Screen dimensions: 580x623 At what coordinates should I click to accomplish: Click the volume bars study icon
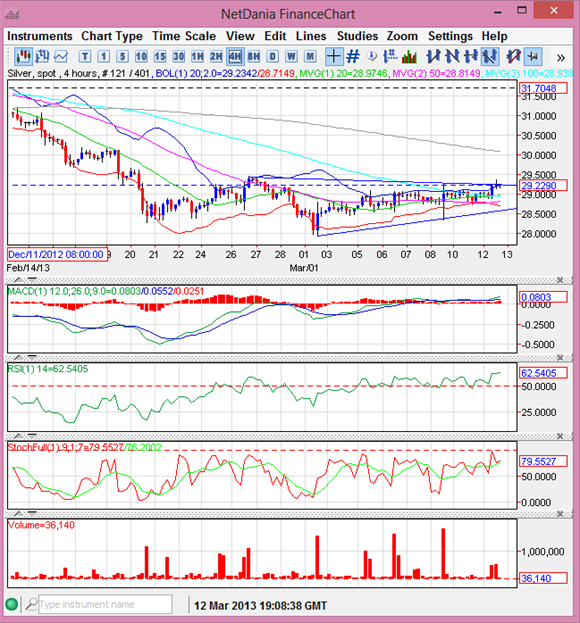[409, 56]
